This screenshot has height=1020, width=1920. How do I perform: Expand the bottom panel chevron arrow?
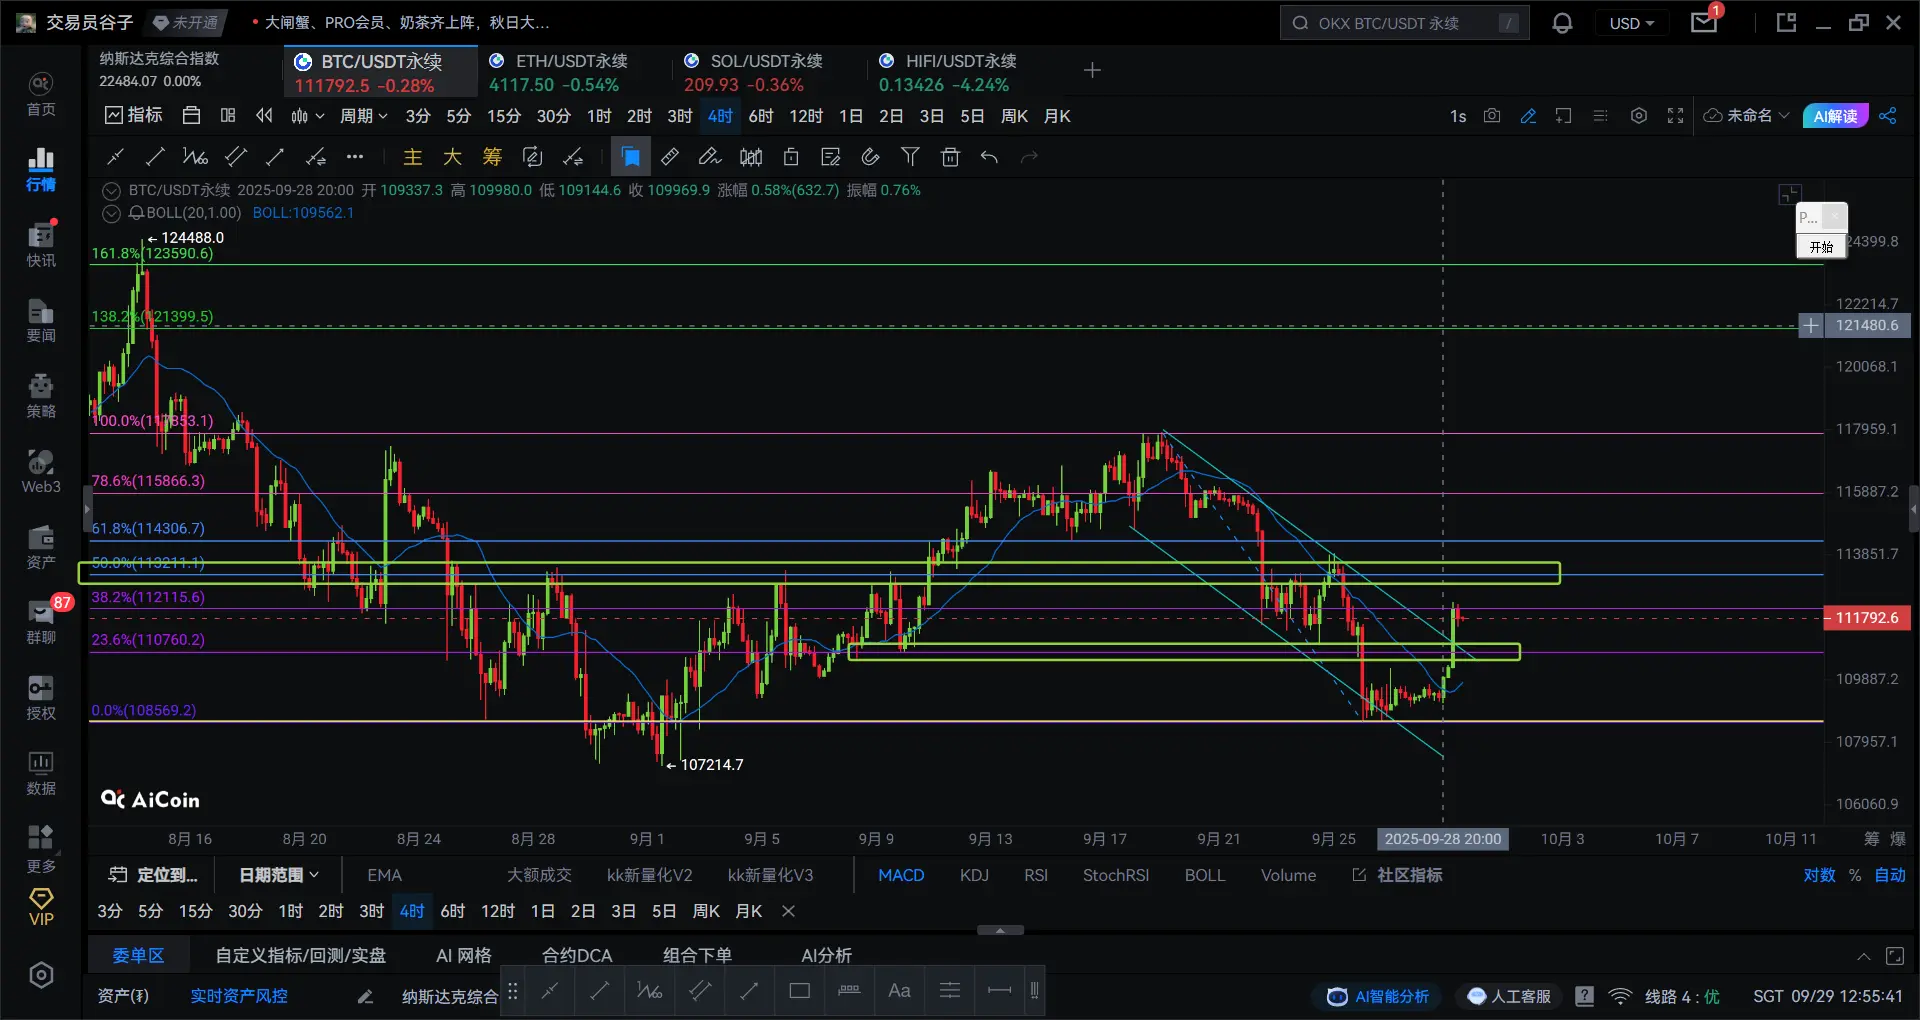tap(1864, 957)
